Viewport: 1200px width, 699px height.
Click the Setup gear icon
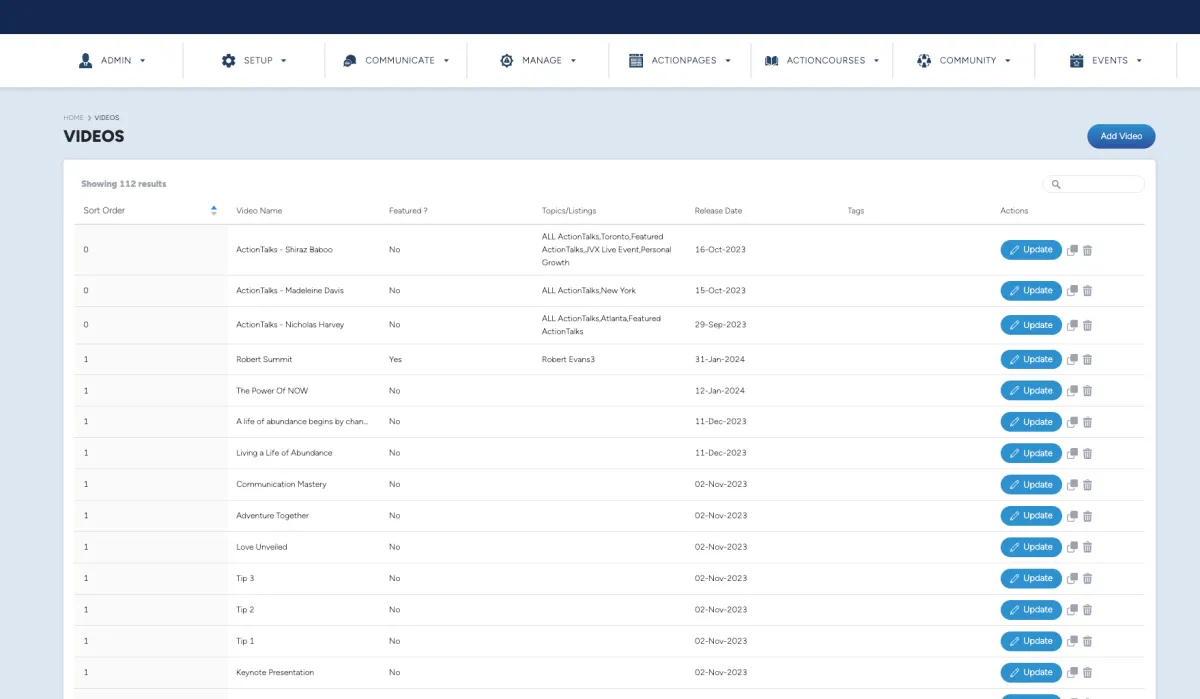point(229,61)
